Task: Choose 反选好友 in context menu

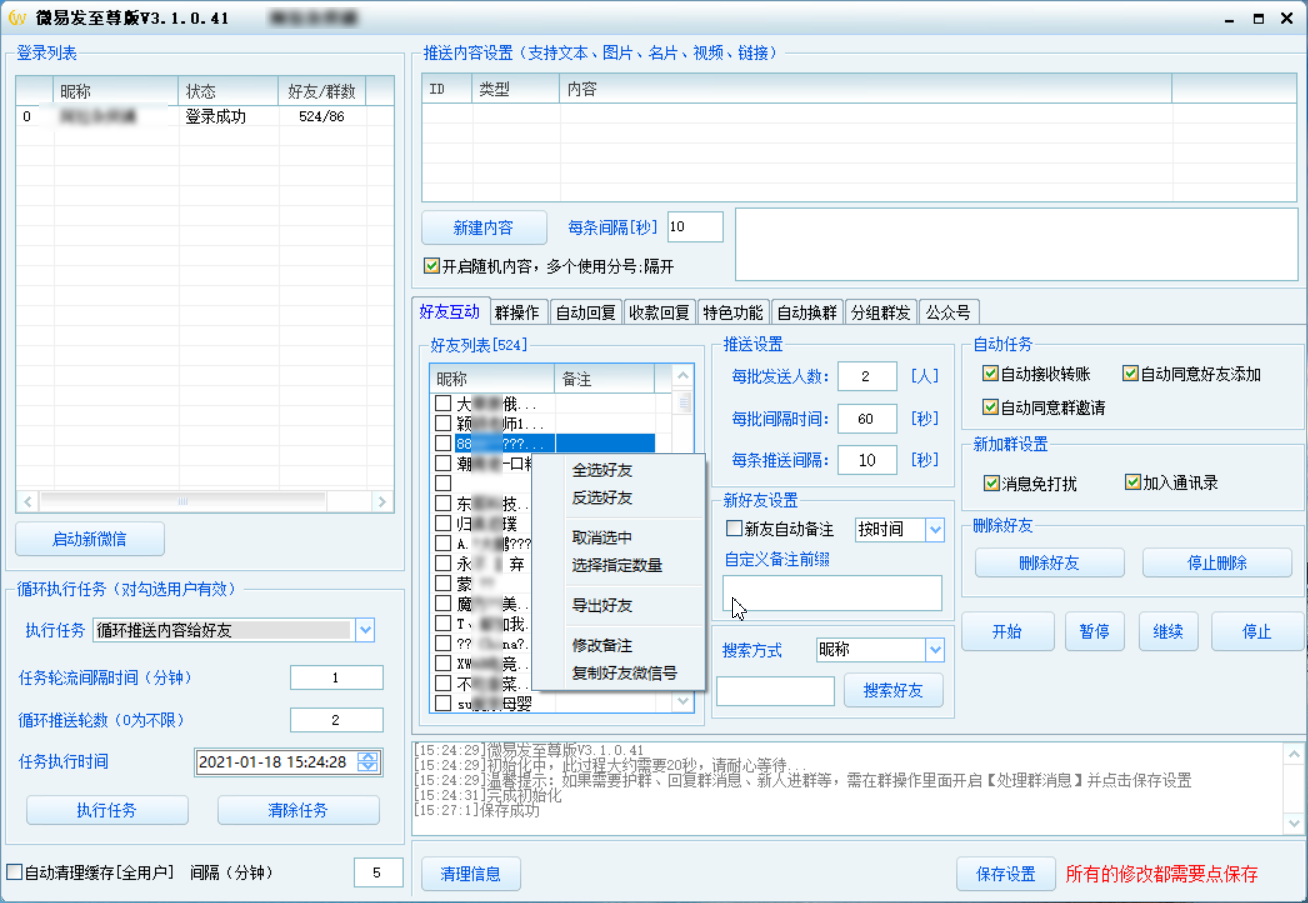Action: (602, 498)
